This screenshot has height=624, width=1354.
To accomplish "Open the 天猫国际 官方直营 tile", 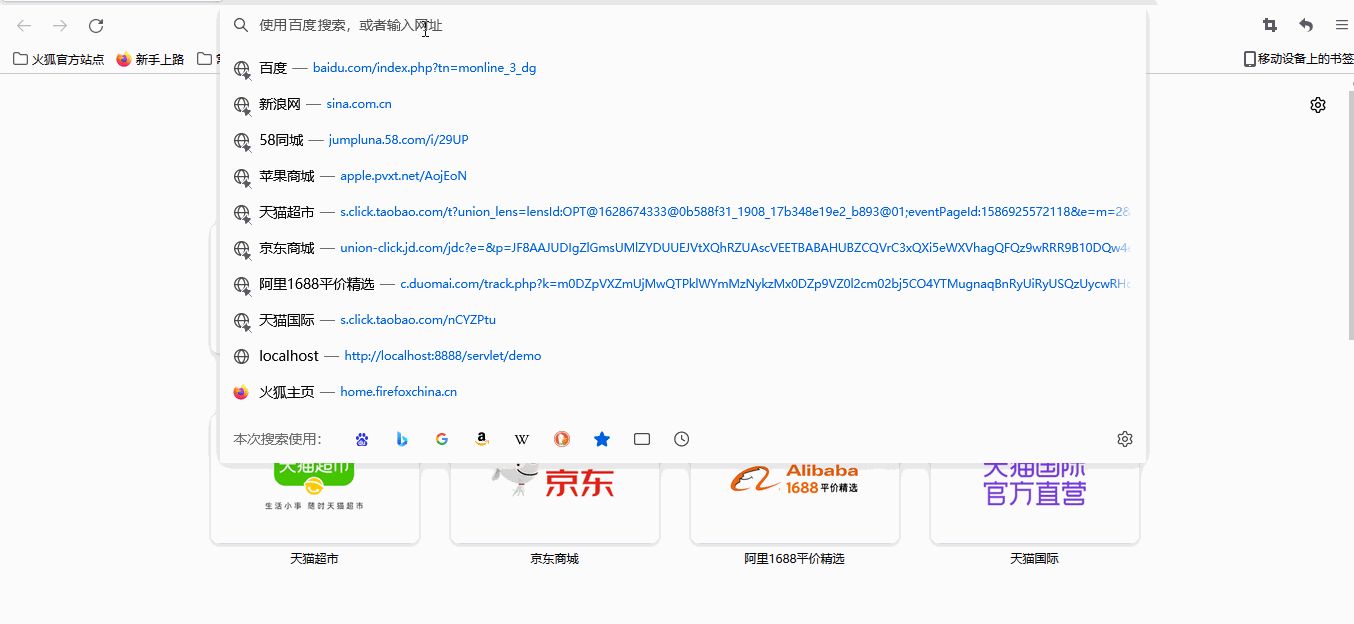I will click(x=1035, y=505).
